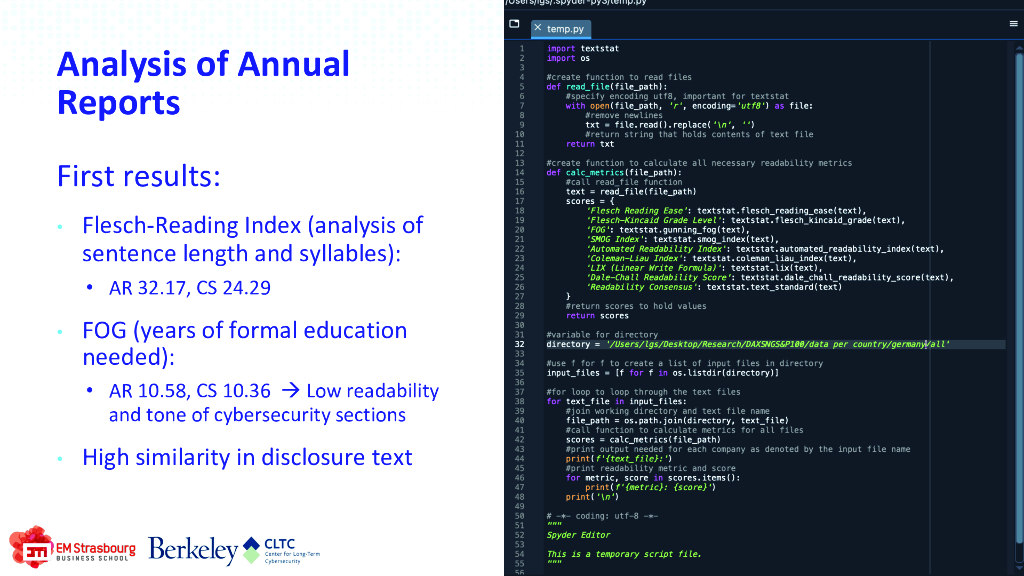Select the temp.py tab
The height and width of the screenshot is (576, 1024).
pyautogui.click(x=561, y=29)
